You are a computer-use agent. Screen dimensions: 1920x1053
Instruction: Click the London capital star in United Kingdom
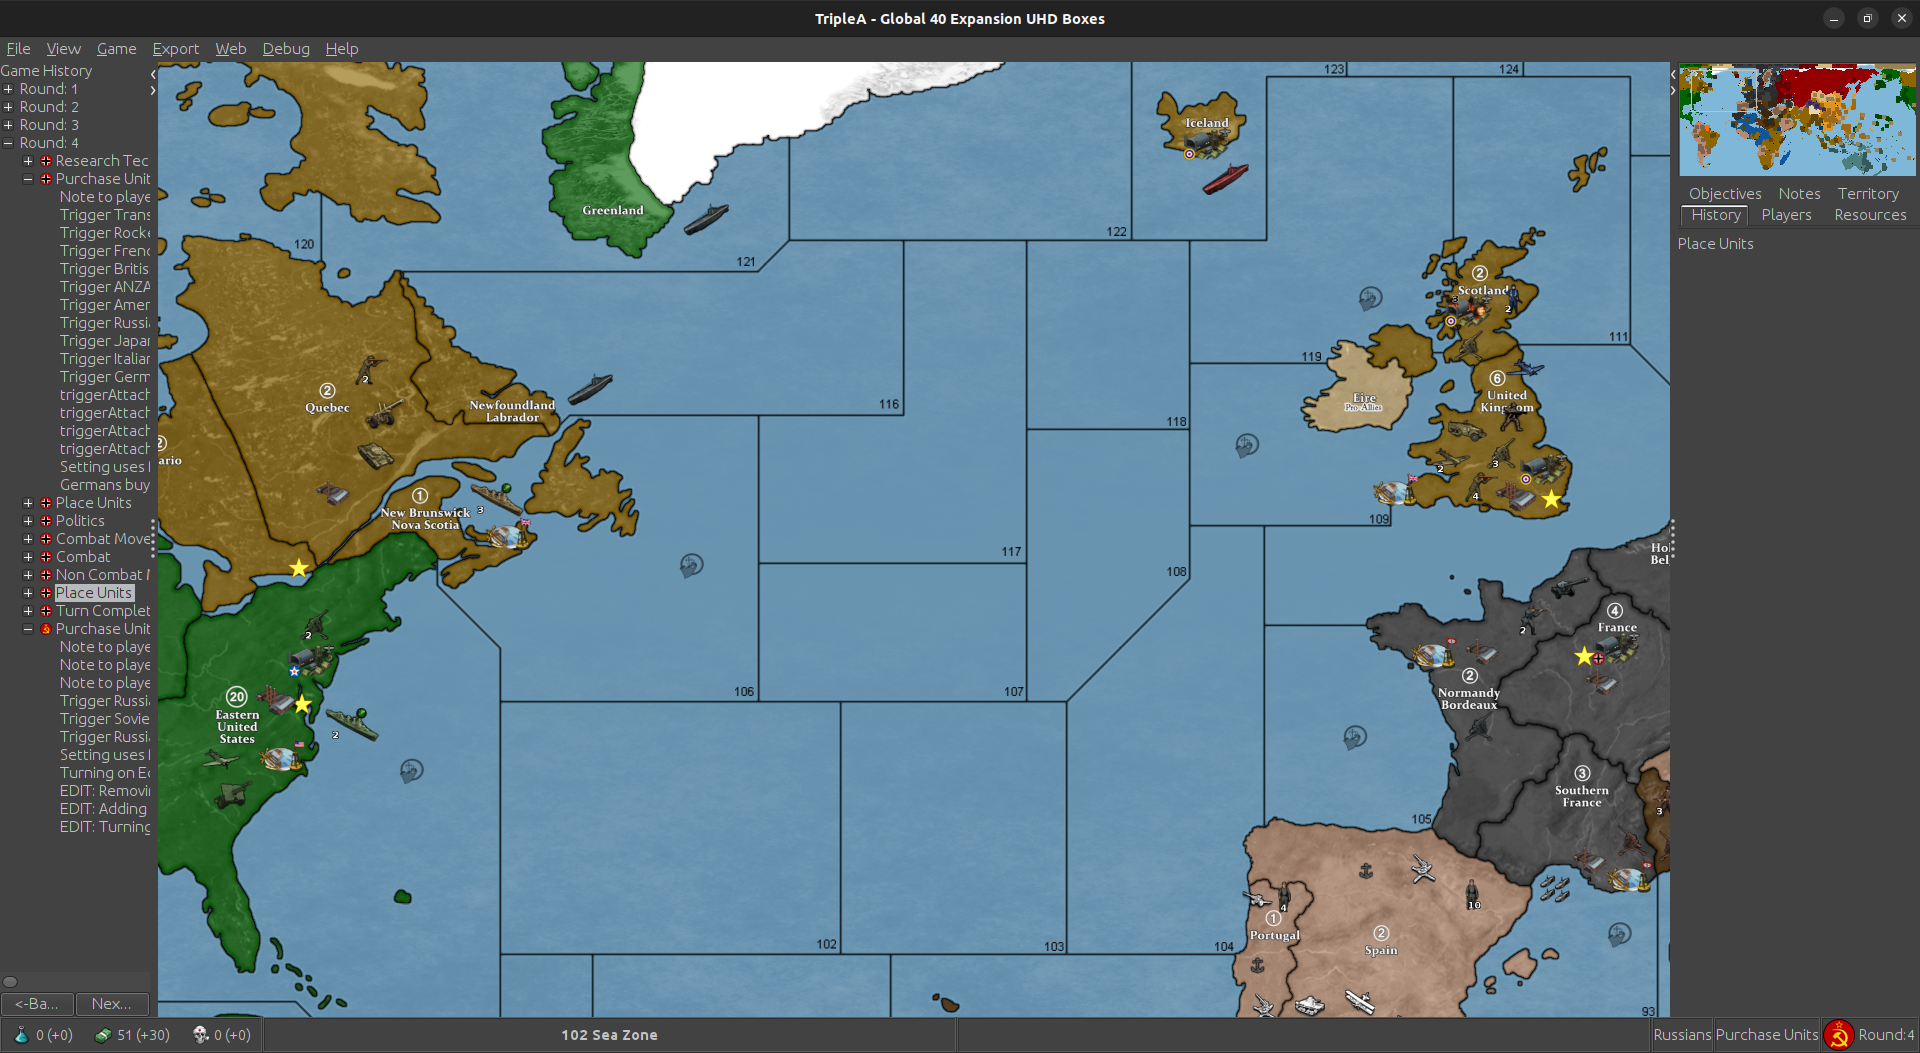[1551, 498]
